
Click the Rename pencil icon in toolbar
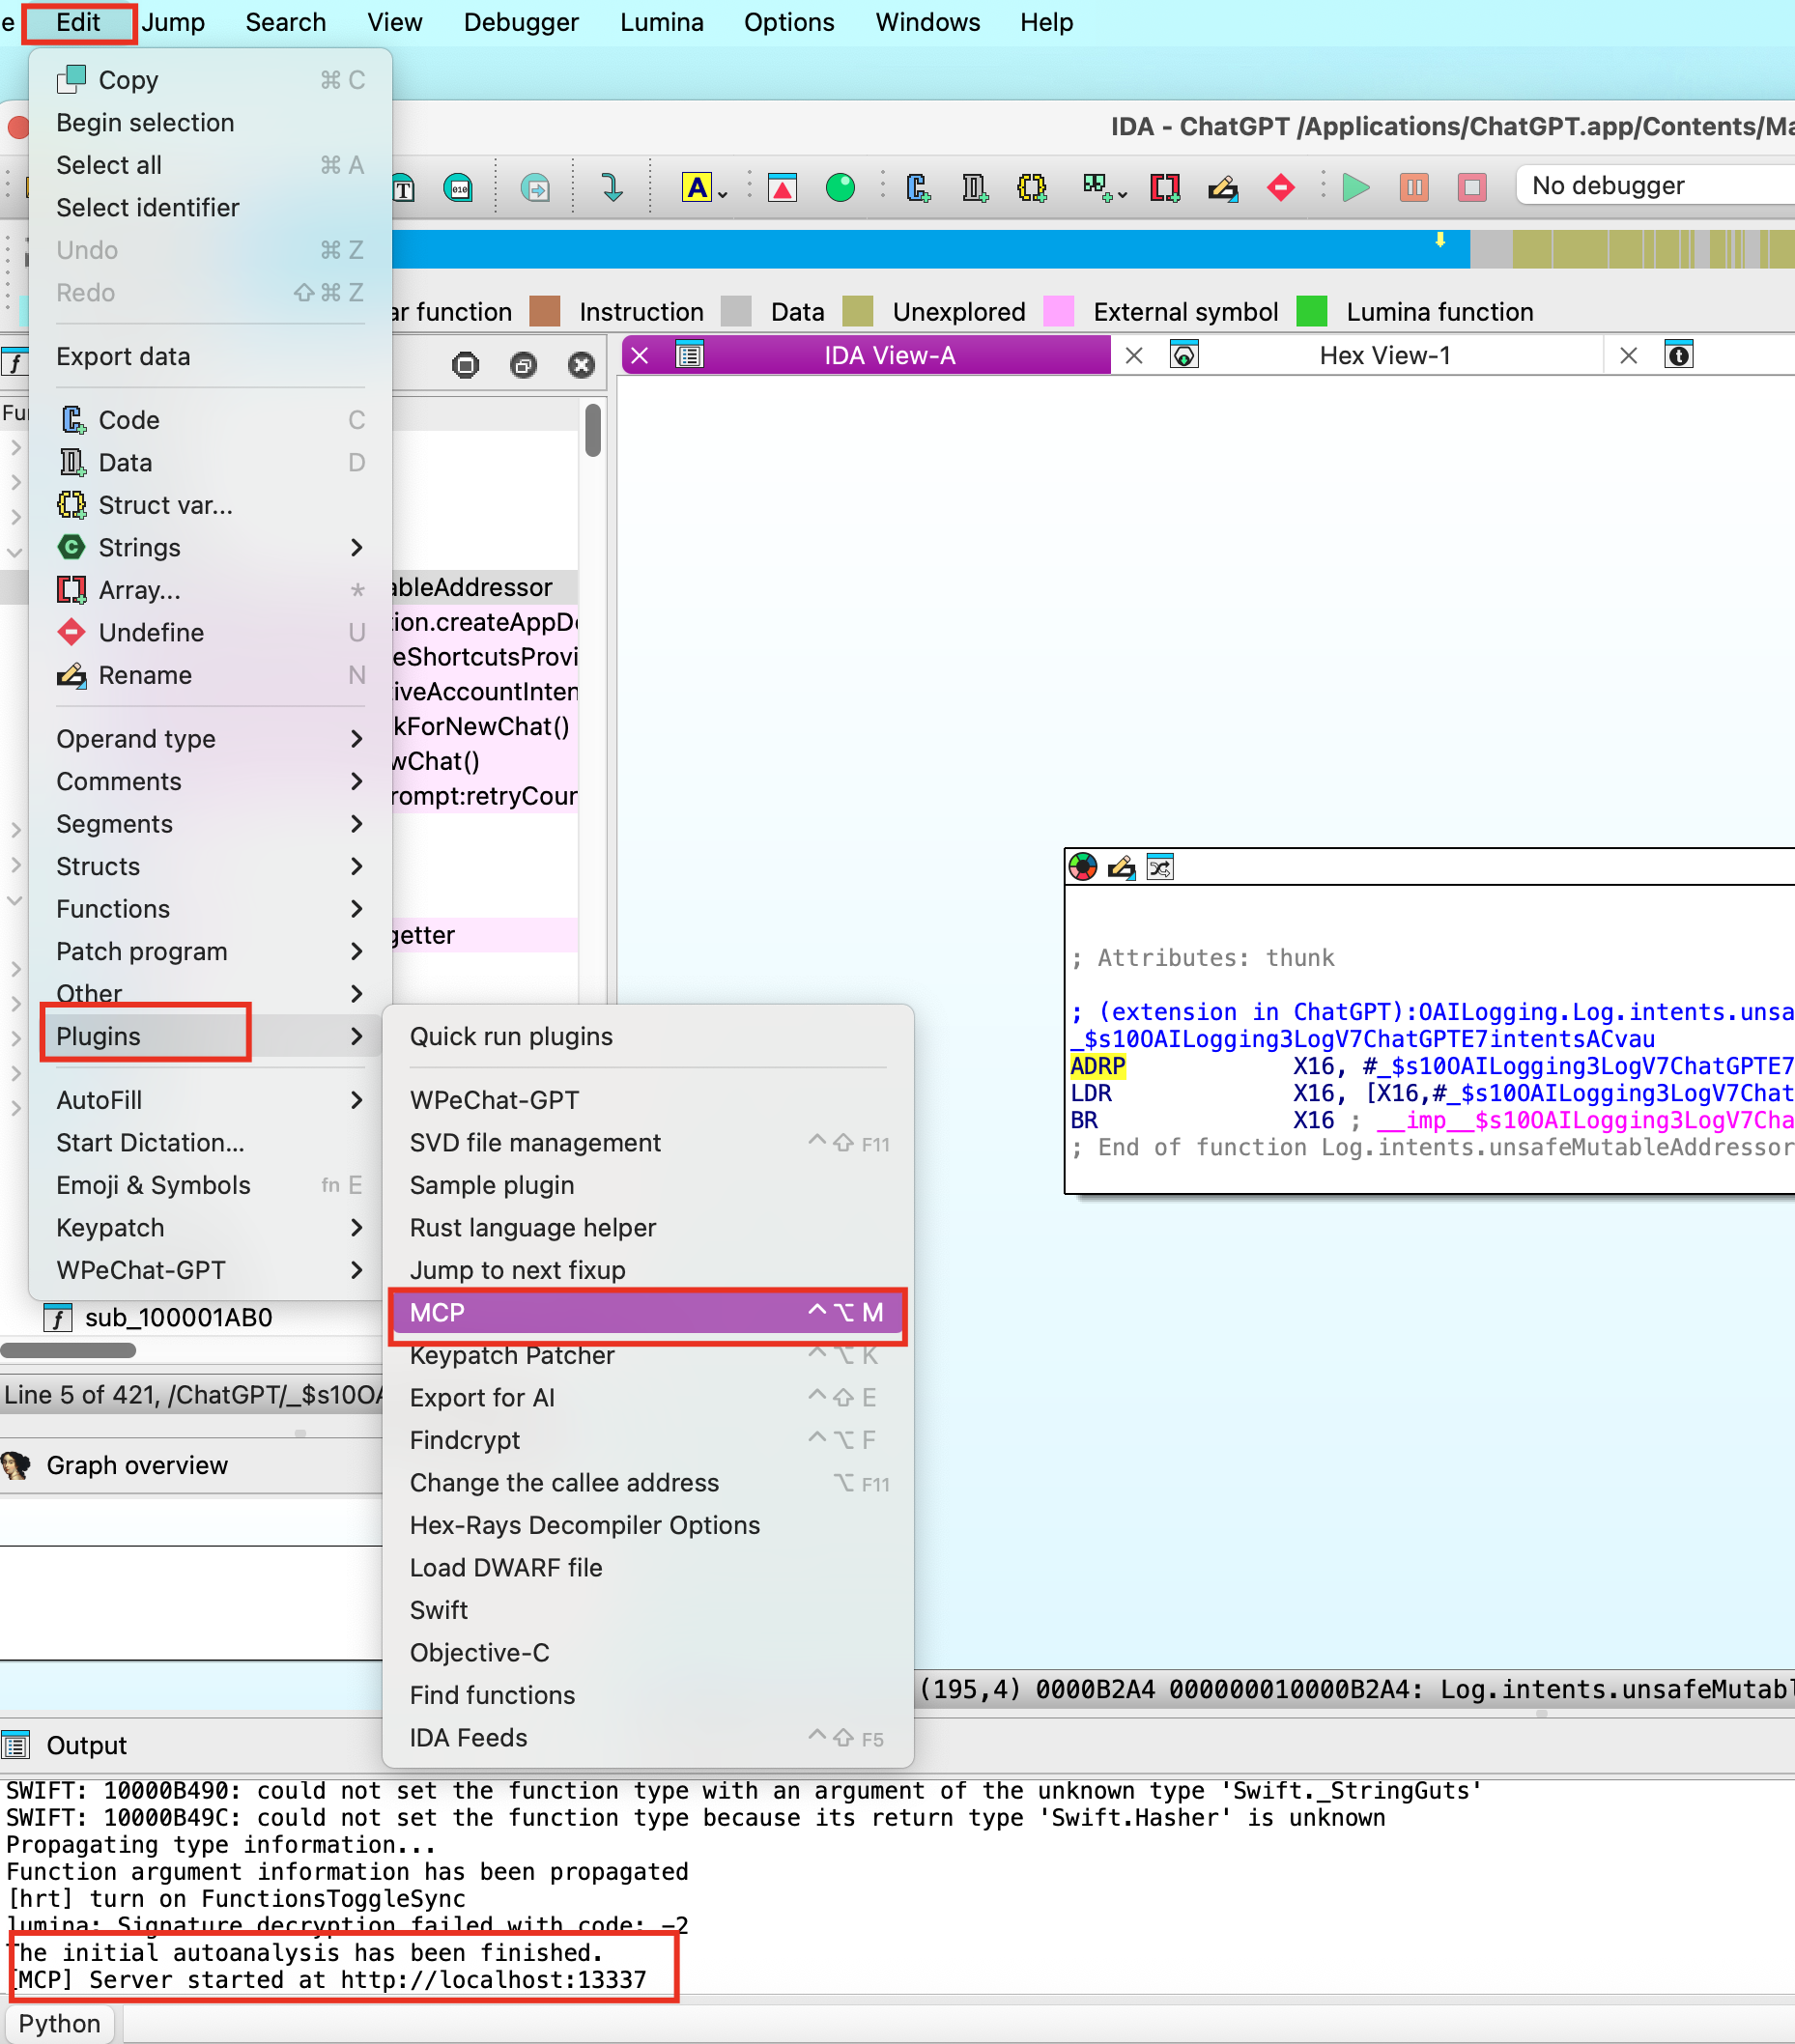pyautogui.click(x=1222, y=187)
